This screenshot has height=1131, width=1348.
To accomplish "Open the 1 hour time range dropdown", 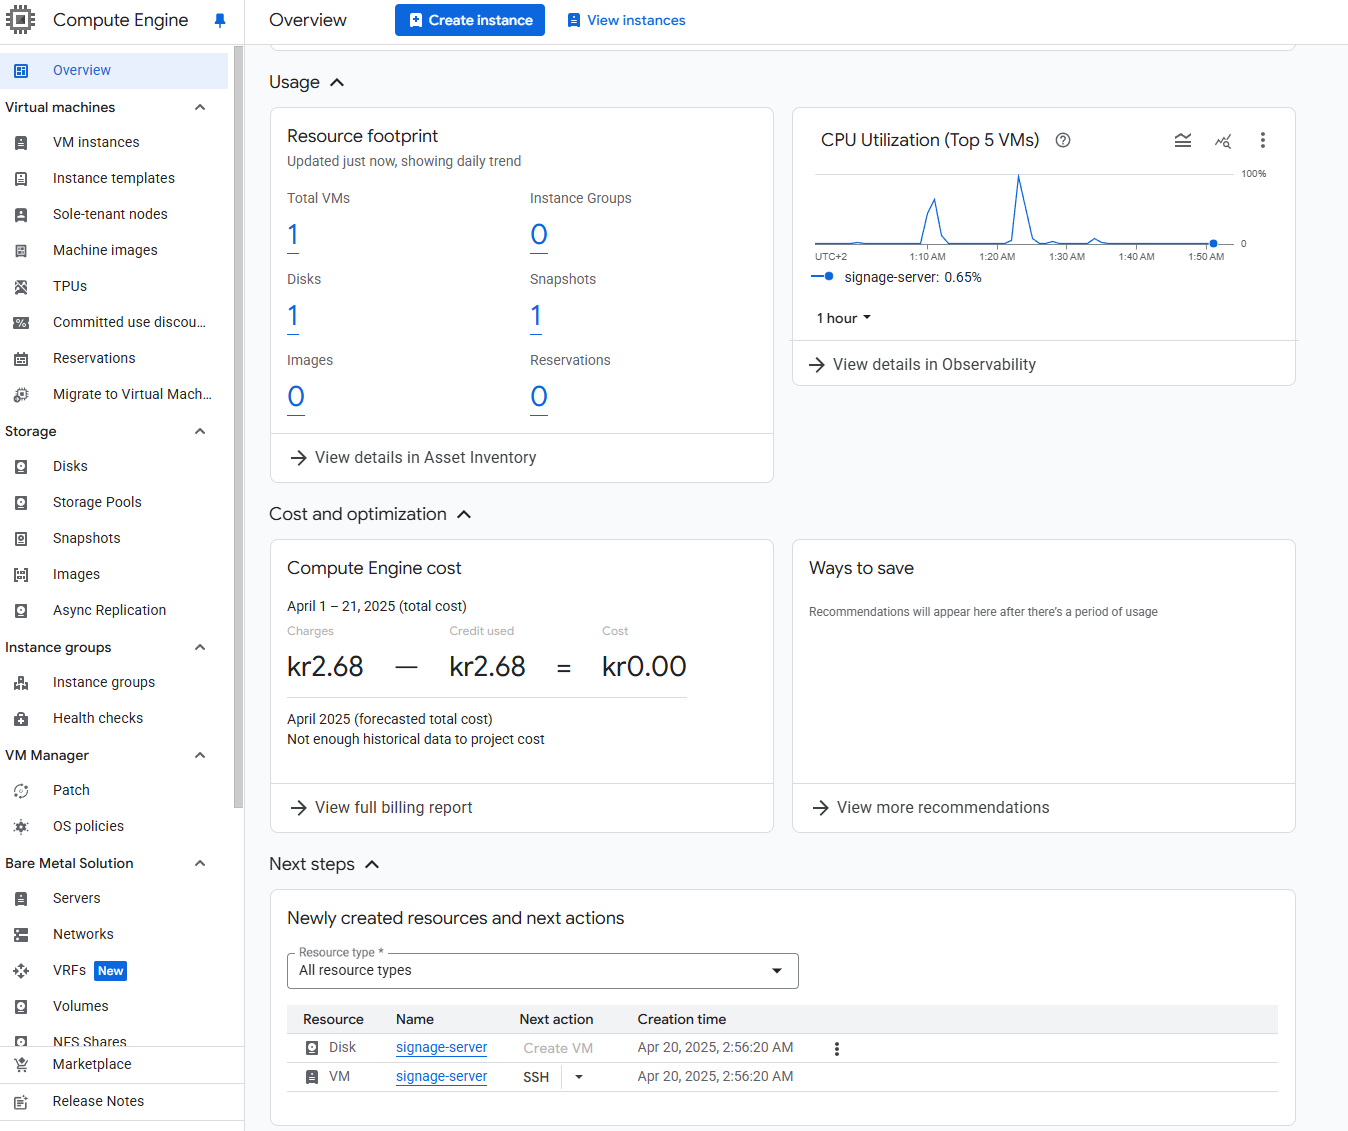I will 844,318.
